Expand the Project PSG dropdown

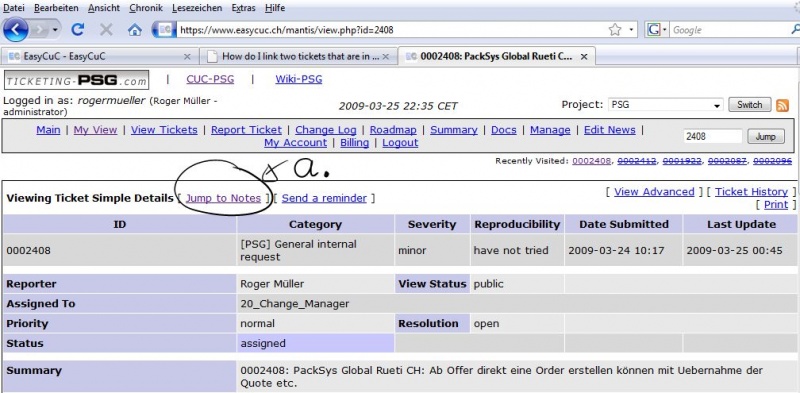pos(665,105)
